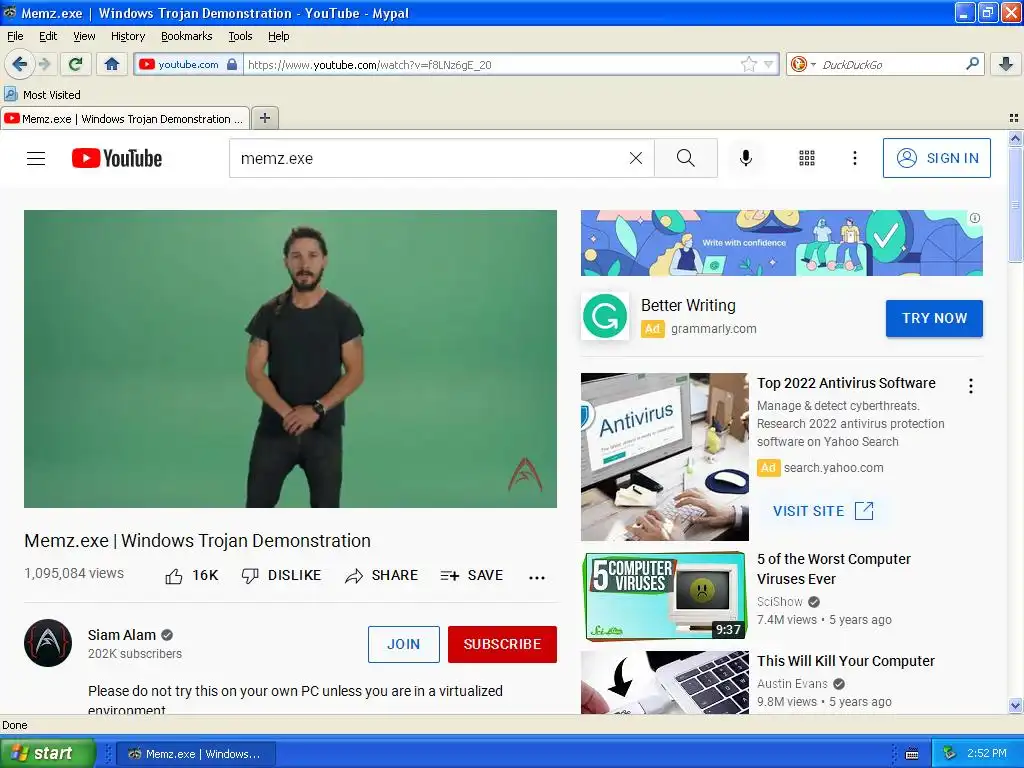Open the Most Visited bookmarks folder
The image size is (1024, 768).
[x=42, y=95]
